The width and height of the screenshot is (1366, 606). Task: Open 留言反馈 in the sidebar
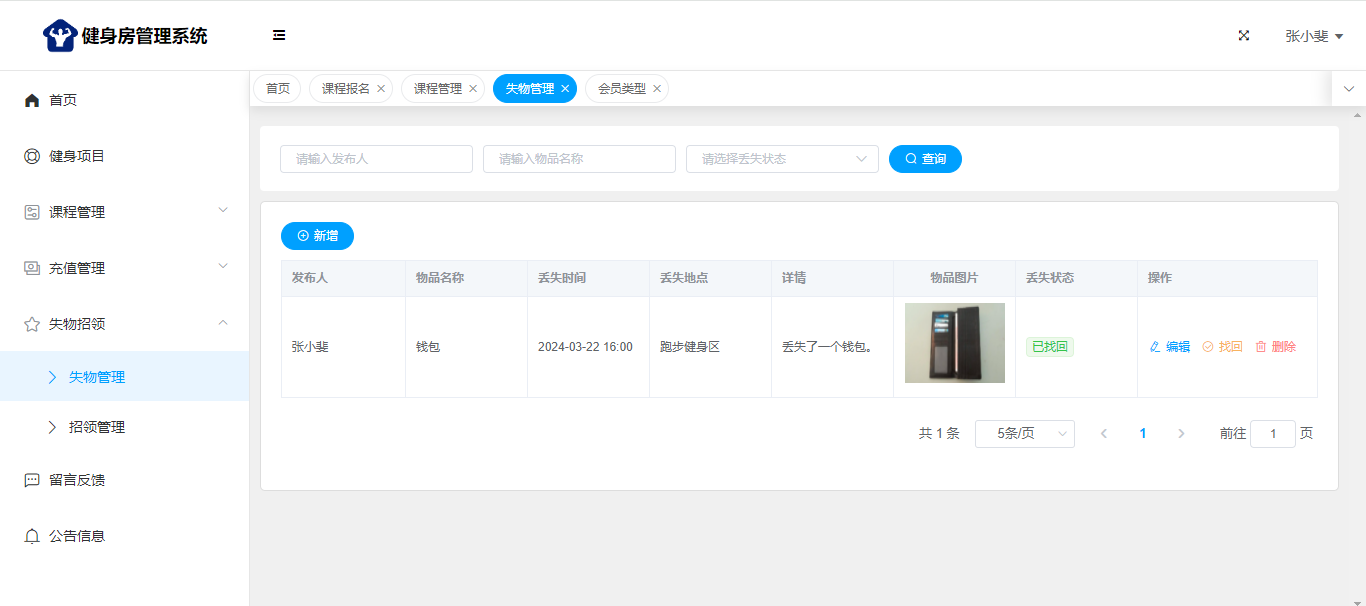[77, 480]
